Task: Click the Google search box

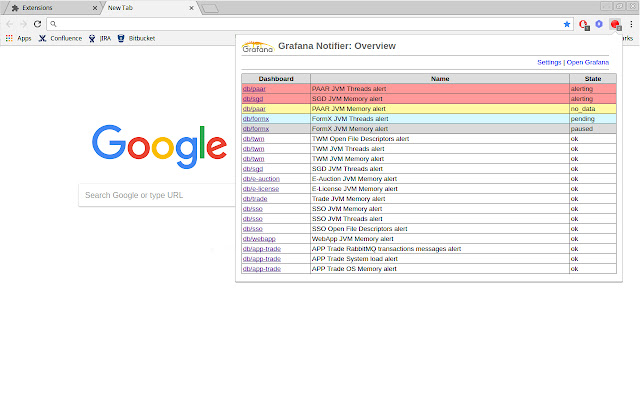Action: pyautogui.click(x=157, y=195)
